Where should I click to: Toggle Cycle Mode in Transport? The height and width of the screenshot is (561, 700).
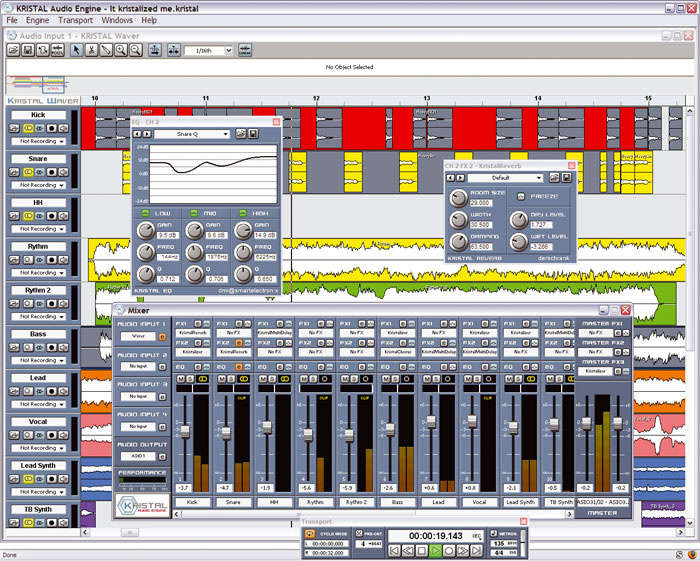[x=310, y=534]
